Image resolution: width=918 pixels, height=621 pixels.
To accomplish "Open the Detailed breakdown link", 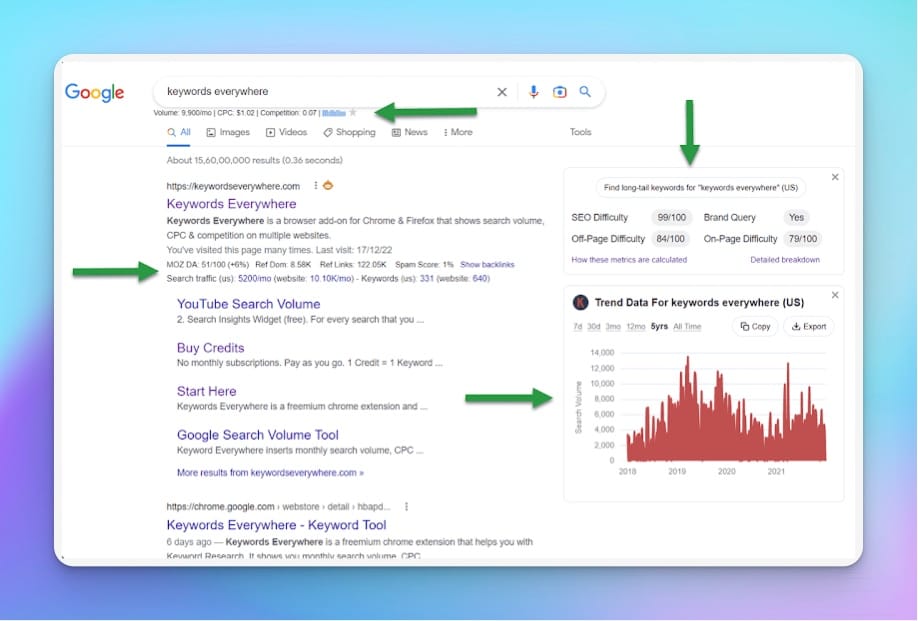I will point(785,259).
